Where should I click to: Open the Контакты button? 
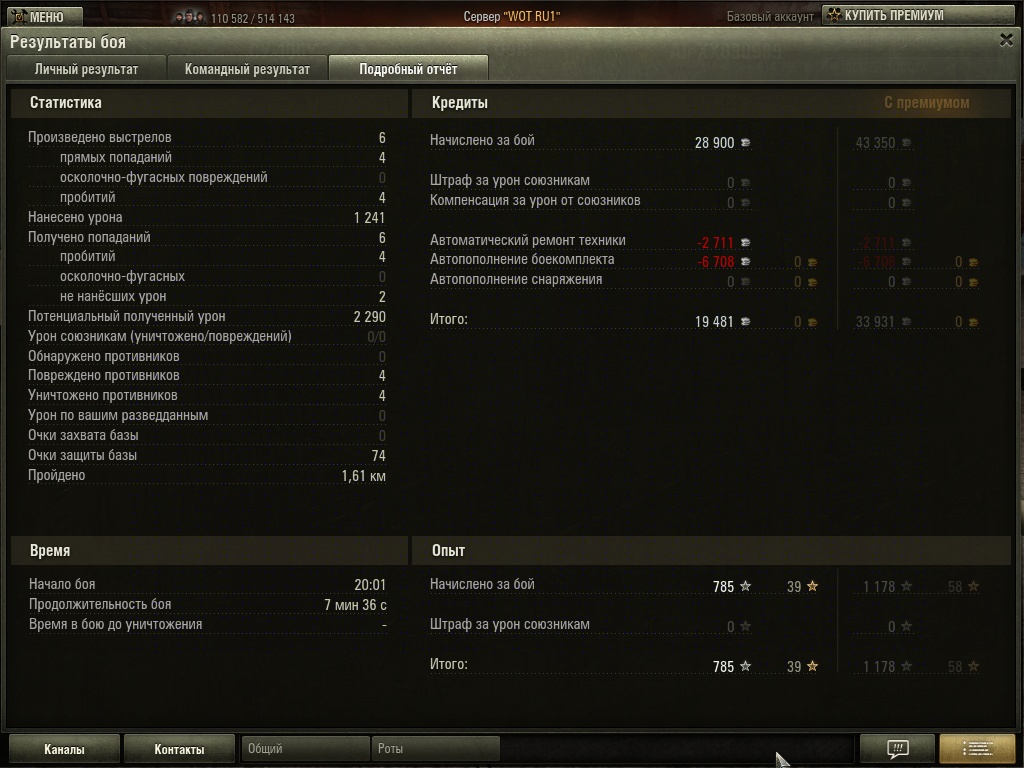[x=179, y=749]
